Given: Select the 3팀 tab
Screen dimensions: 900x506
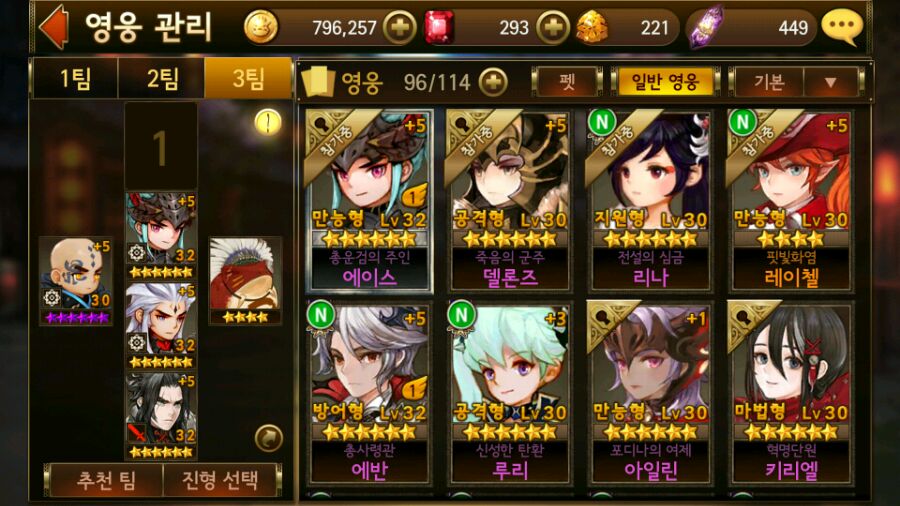Looking at the screenshot, I should click(x=248, y=79).
